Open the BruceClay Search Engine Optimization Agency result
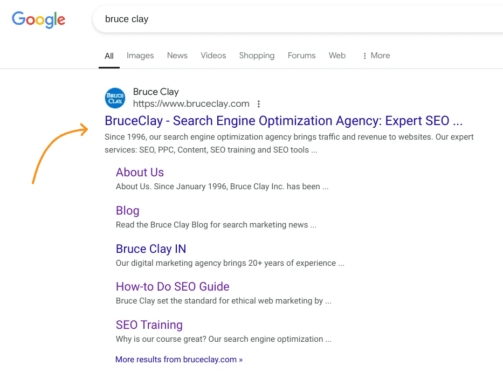The image size is (503, 379). tap(284, 121)
